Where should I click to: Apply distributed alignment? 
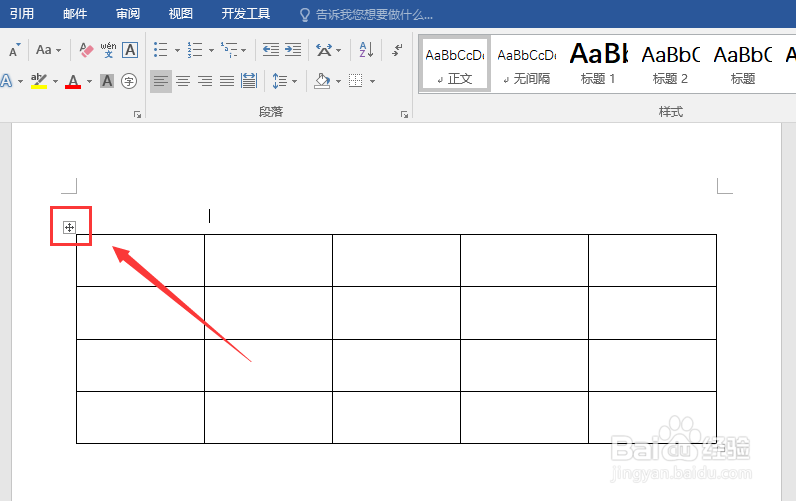(249, 81)
